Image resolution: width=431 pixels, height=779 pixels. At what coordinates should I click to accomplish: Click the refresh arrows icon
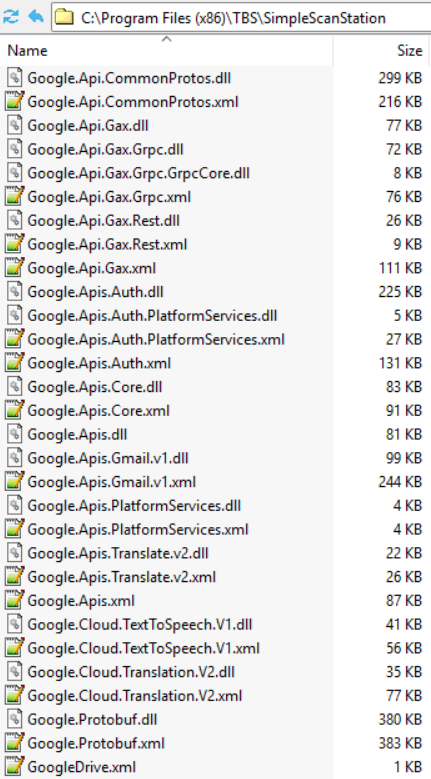(10, 17)
